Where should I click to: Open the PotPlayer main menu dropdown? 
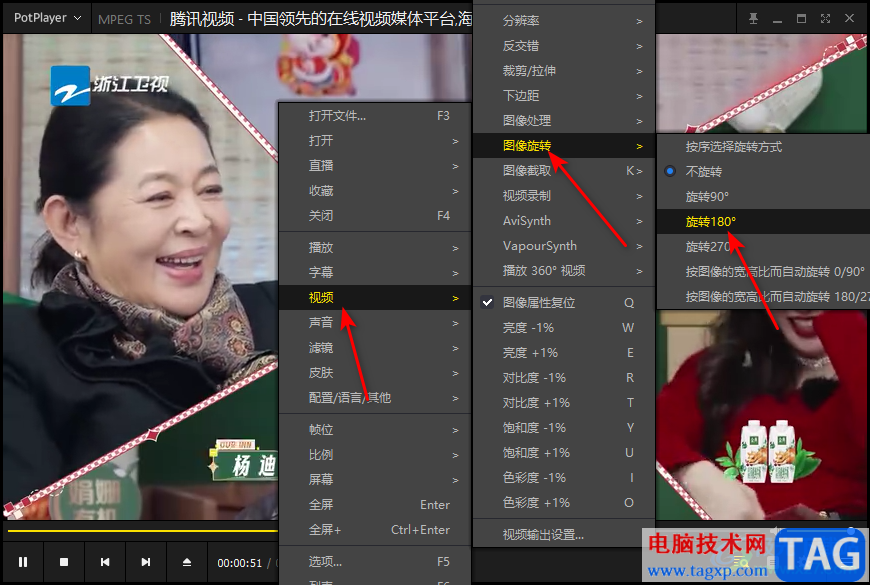click(x=48, y=18)
